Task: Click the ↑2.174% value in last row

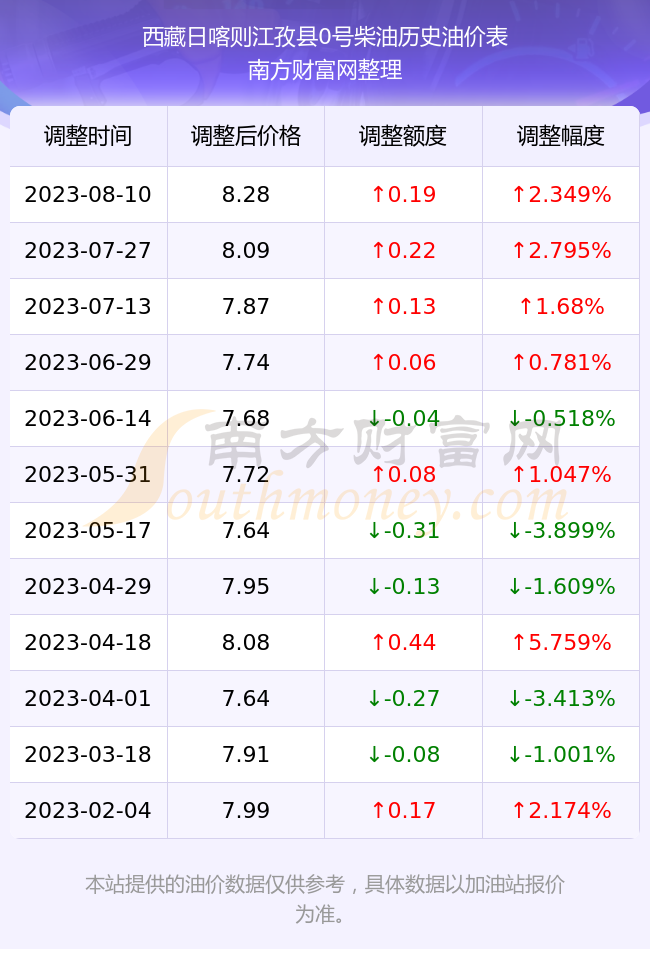Action: [561, 811]
